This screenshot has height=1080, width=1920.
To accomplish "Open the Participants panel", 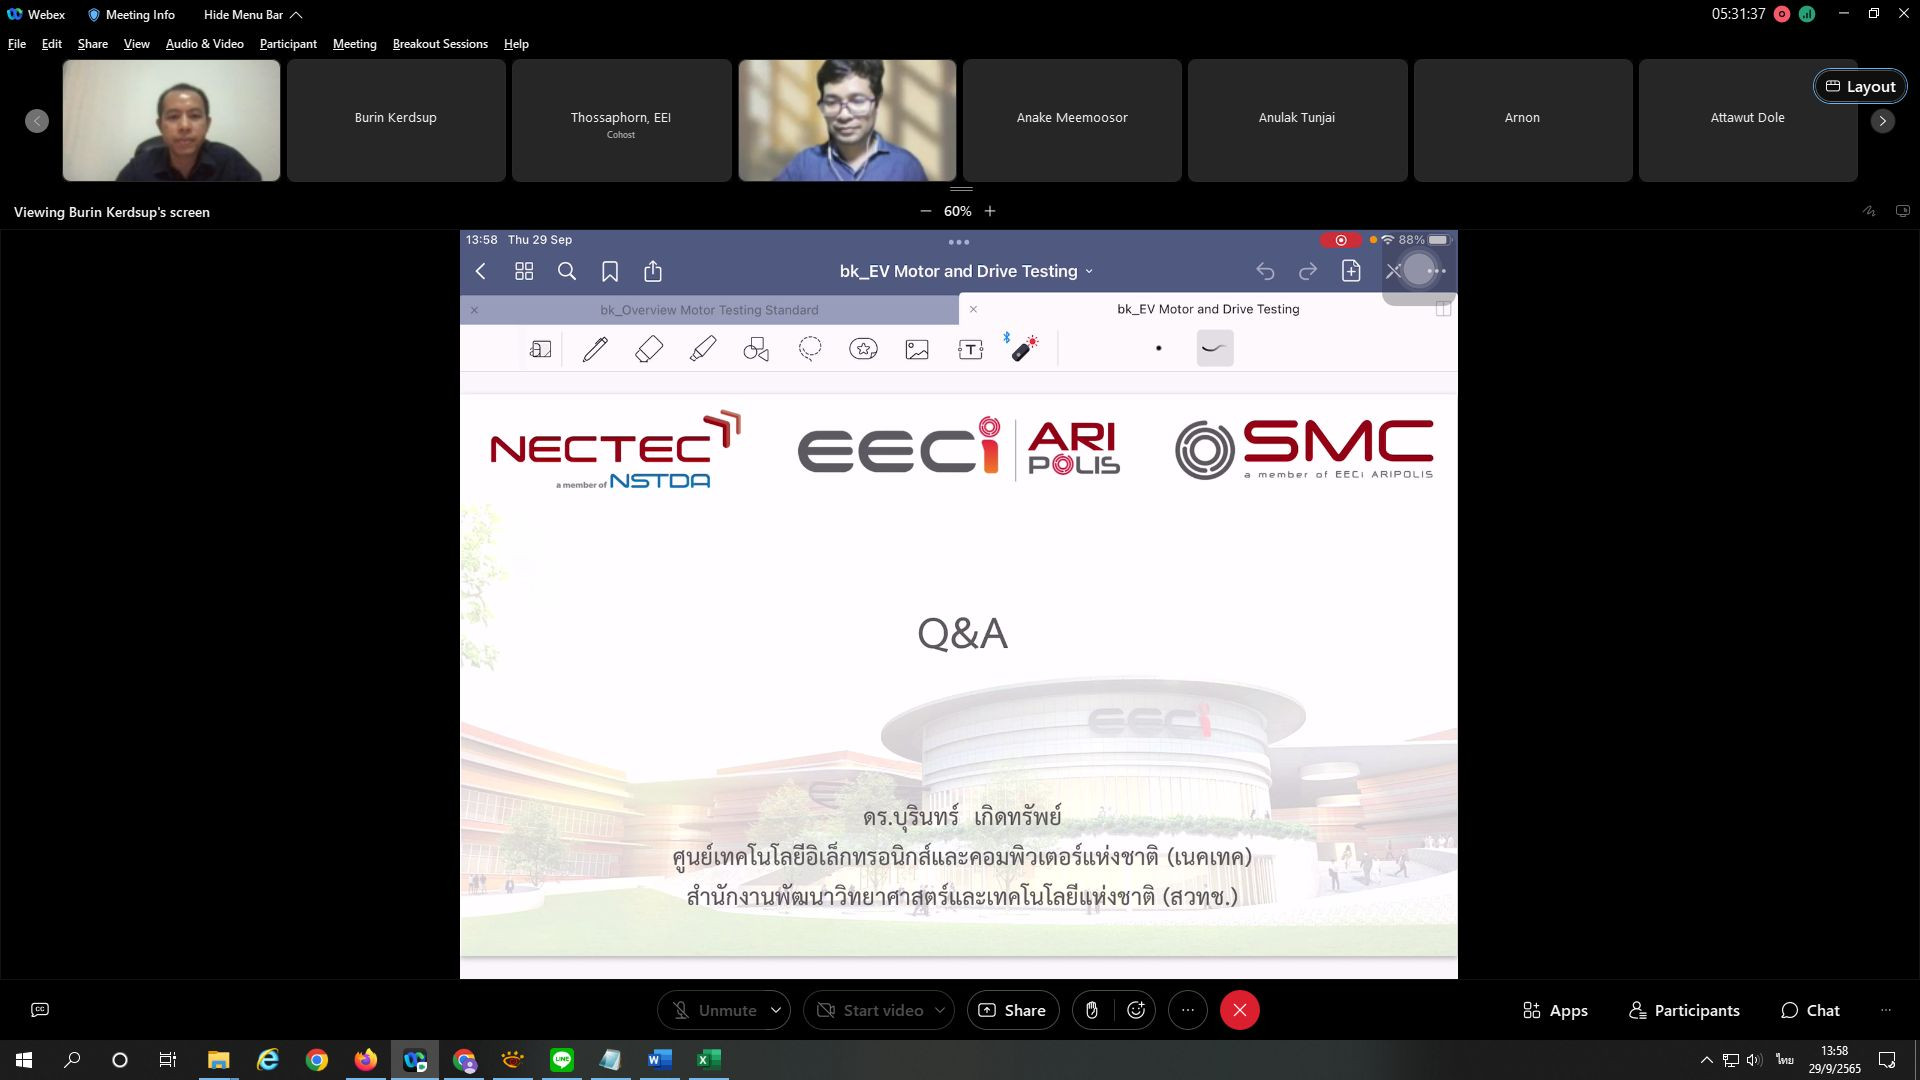I will click(x=1684, y=1010).
